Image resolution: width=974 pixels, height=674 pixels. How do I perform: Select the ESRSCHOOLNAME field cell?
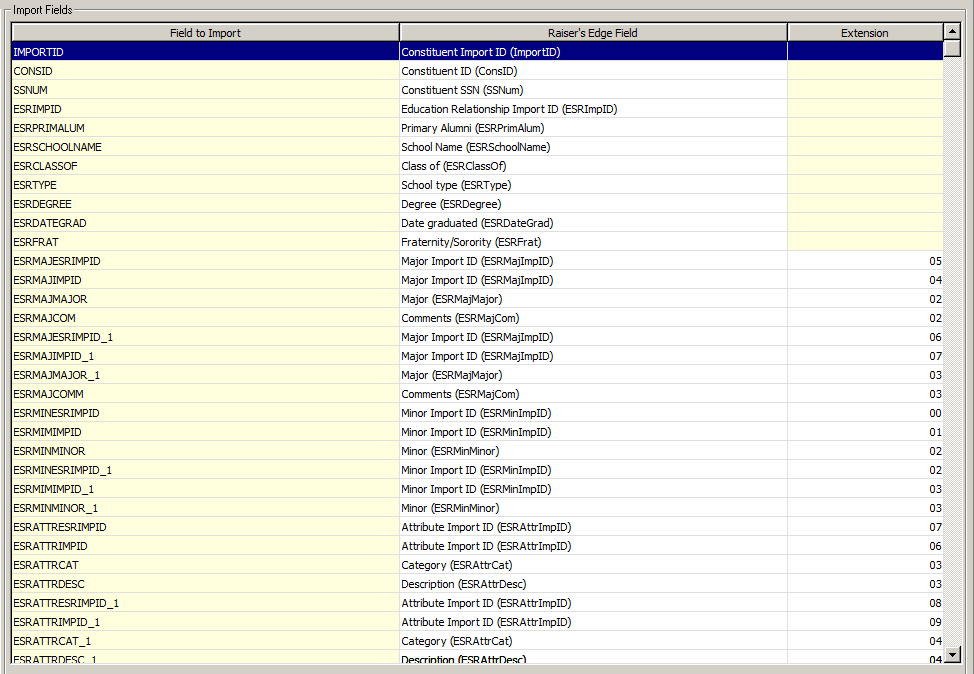pos(205,147)
